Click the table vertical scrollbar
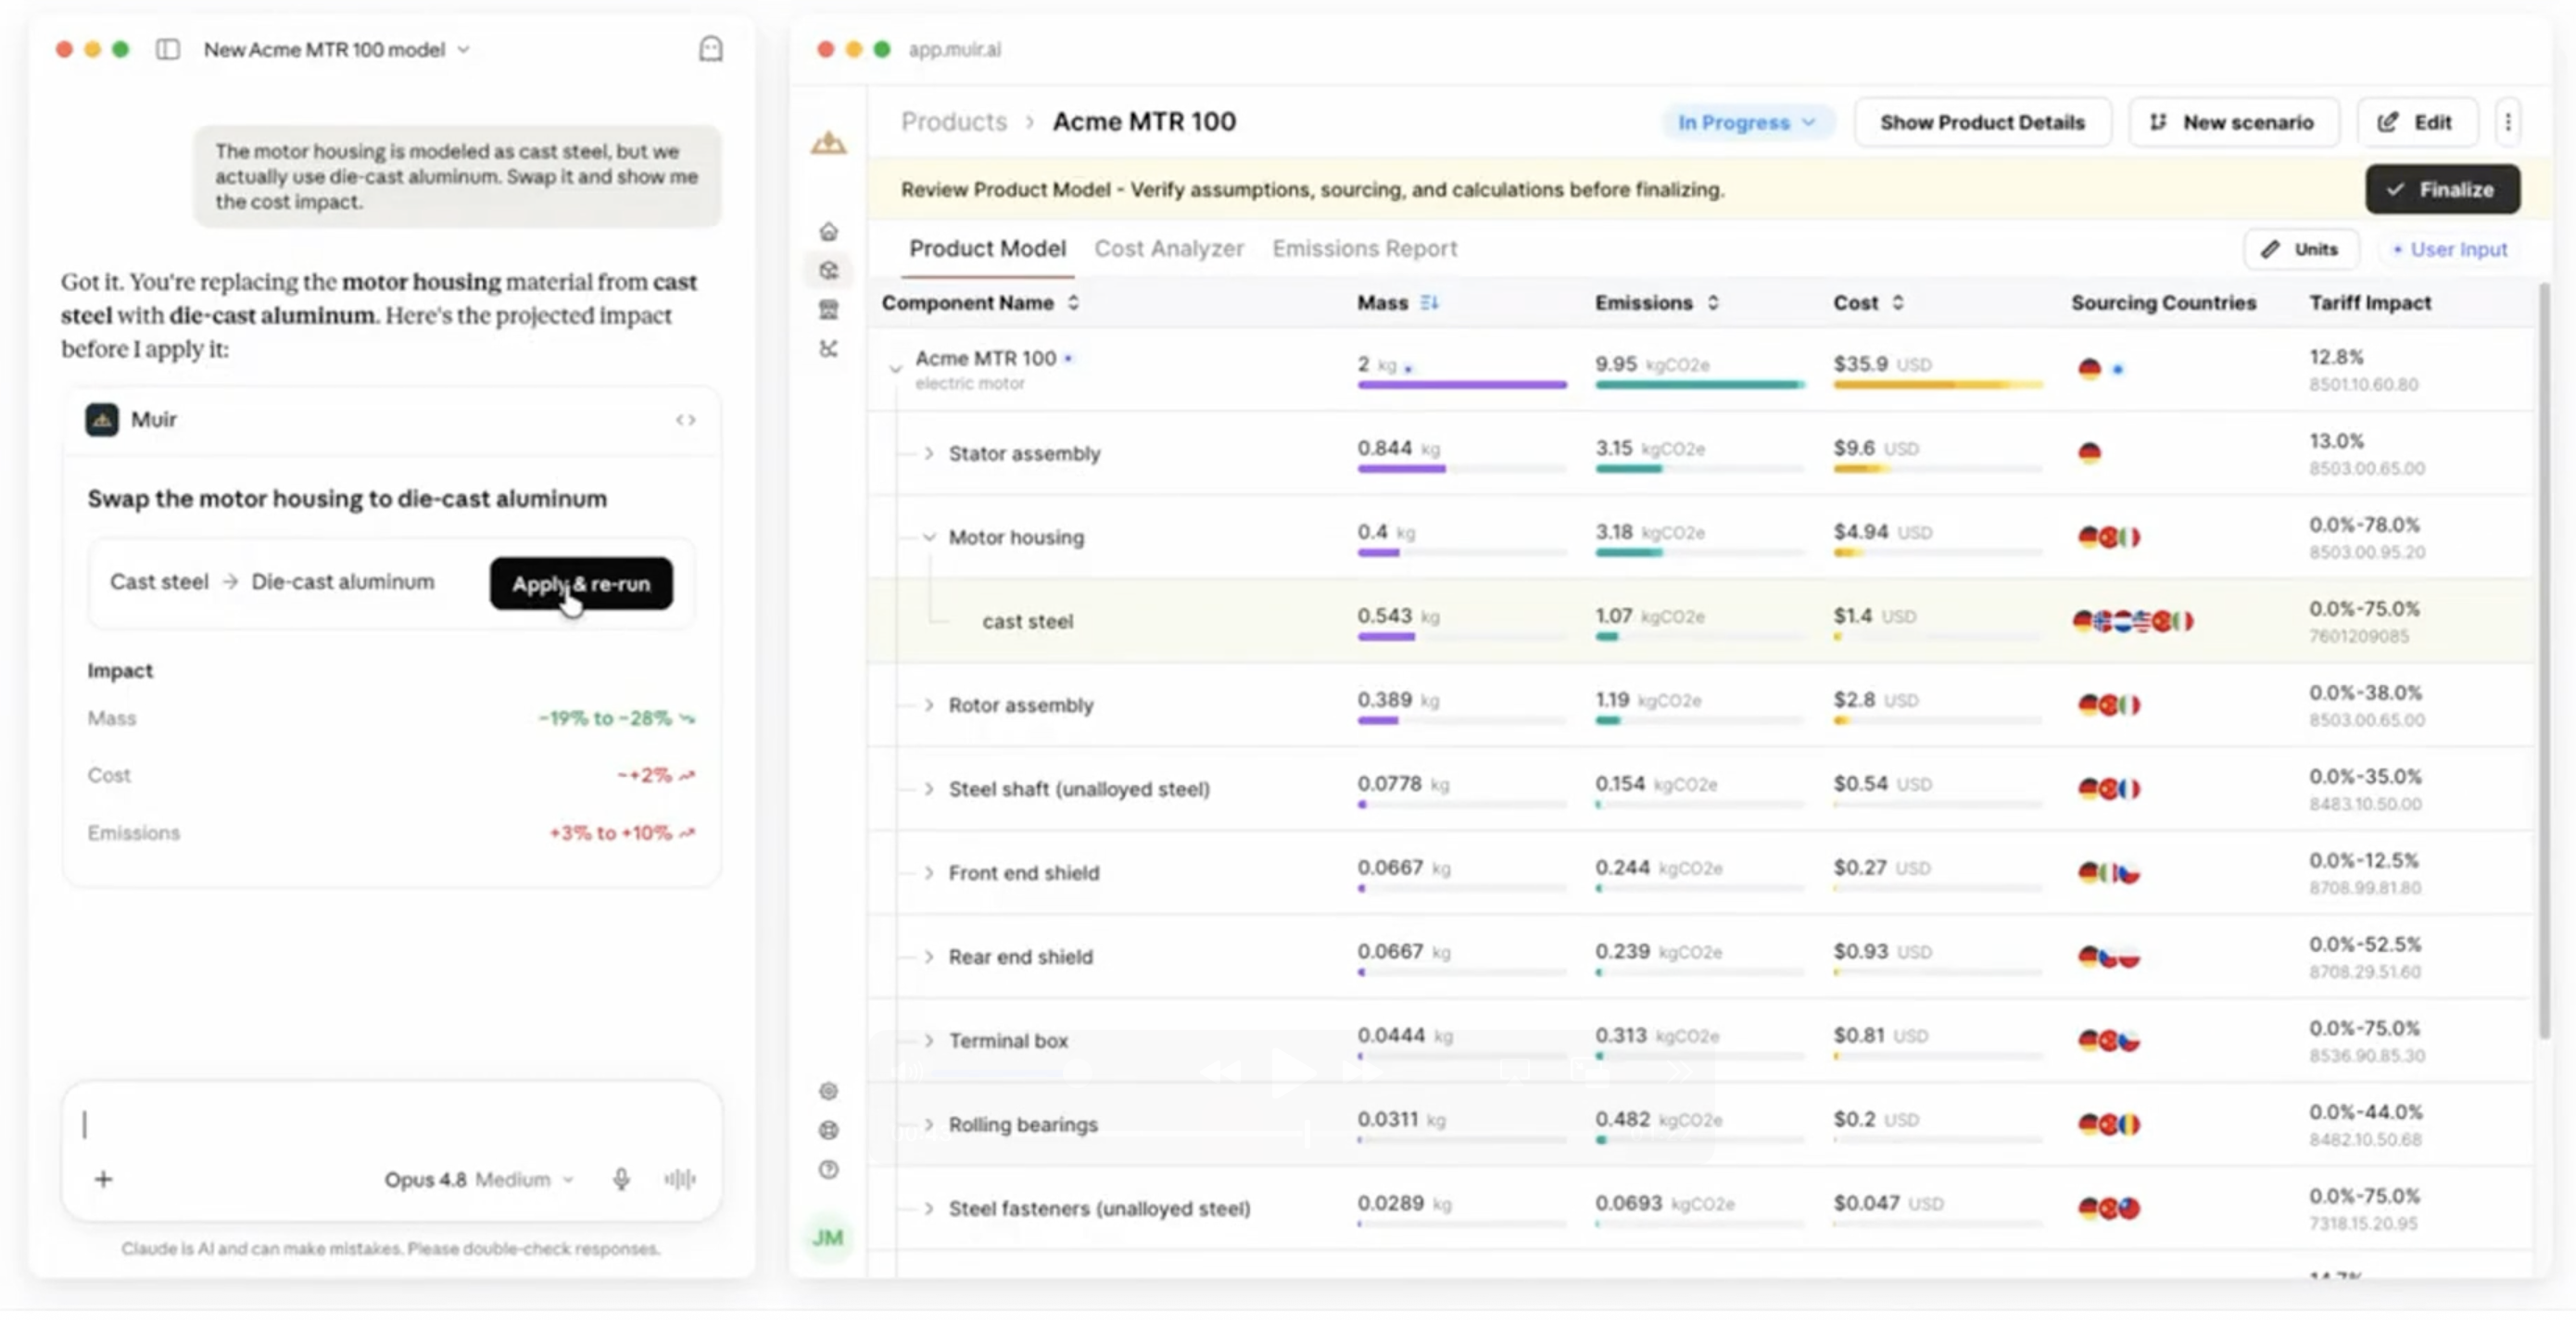This screenshot has width=2576, height=1320. pyautogui.click(x=2544, y=660)
